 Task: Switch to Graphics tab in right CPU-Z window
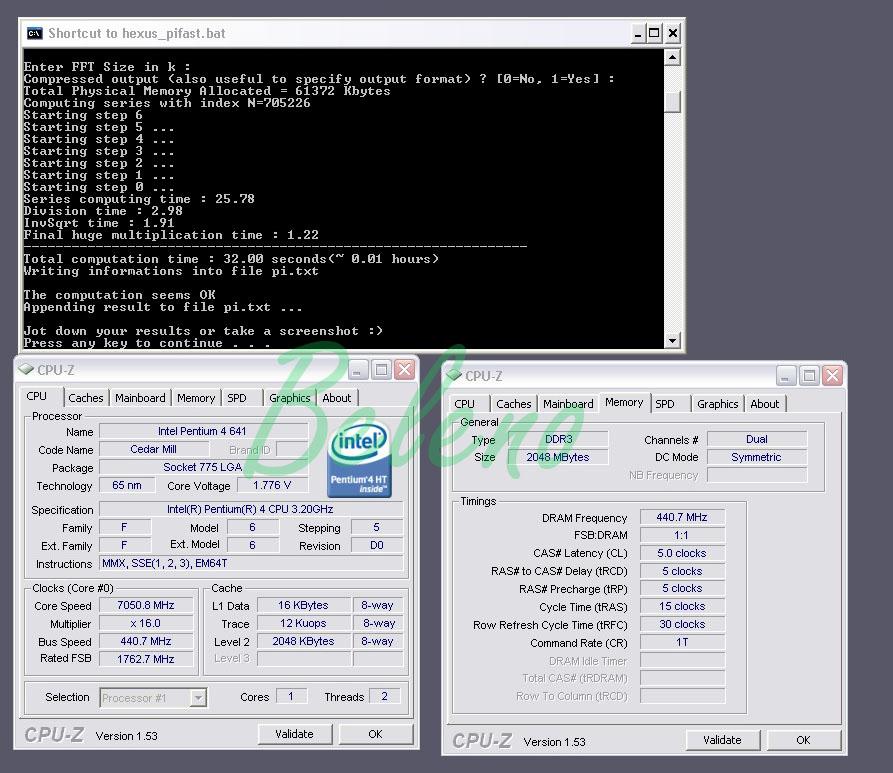pyautogui.click(x=718, y=403)
